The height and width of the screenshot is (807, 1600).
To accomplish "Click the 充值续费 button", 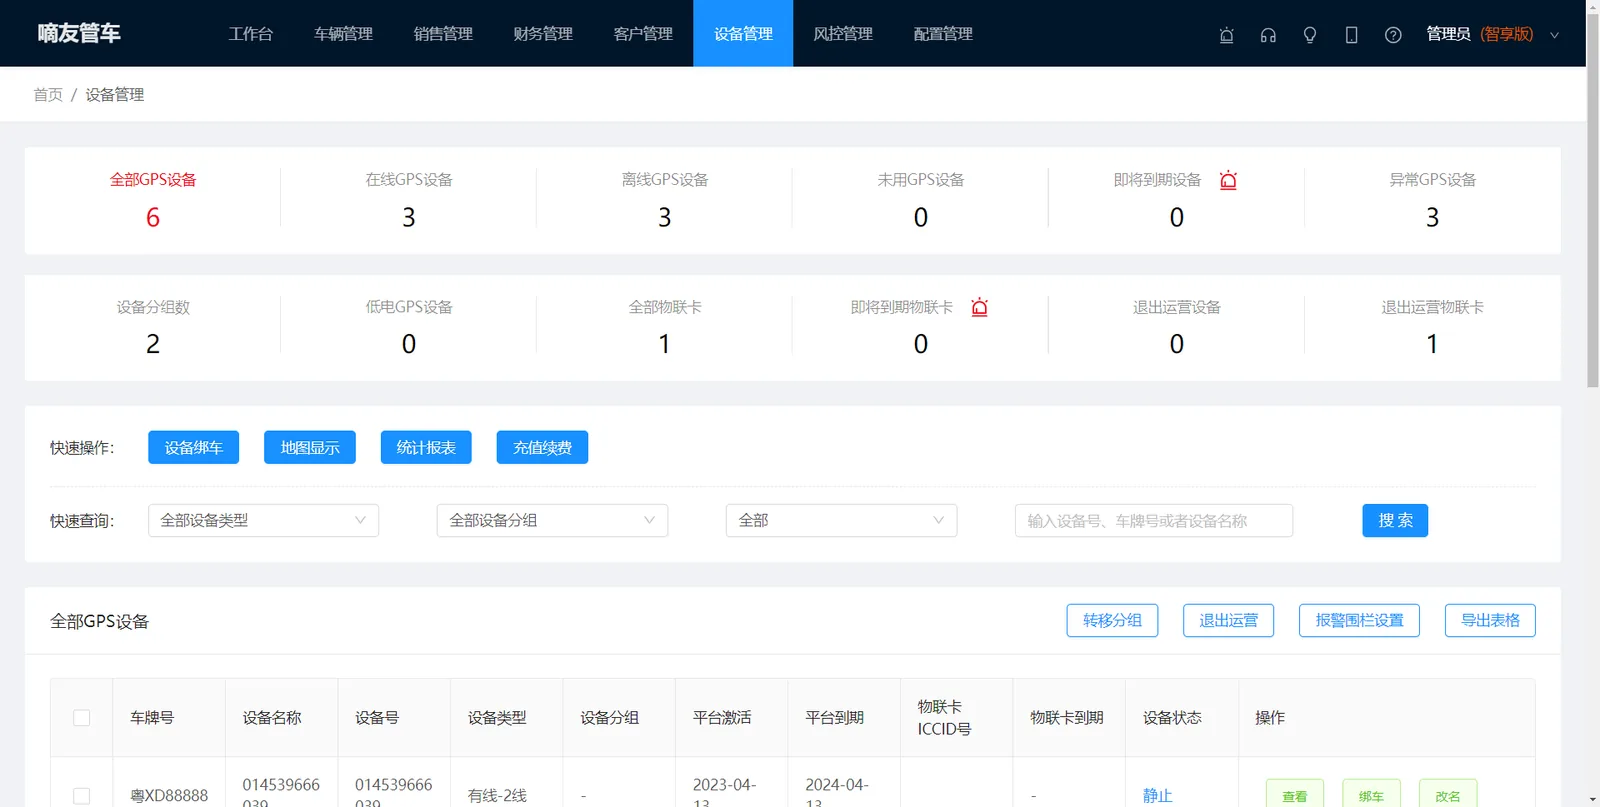I will 542,448.
